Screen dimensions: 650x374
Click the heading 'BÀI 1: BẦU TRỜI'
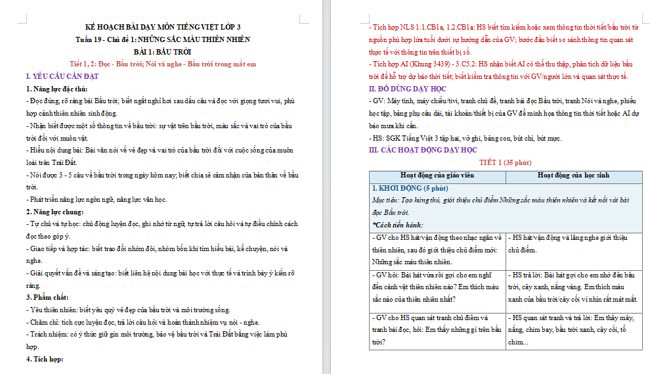[x=162, y=52]
